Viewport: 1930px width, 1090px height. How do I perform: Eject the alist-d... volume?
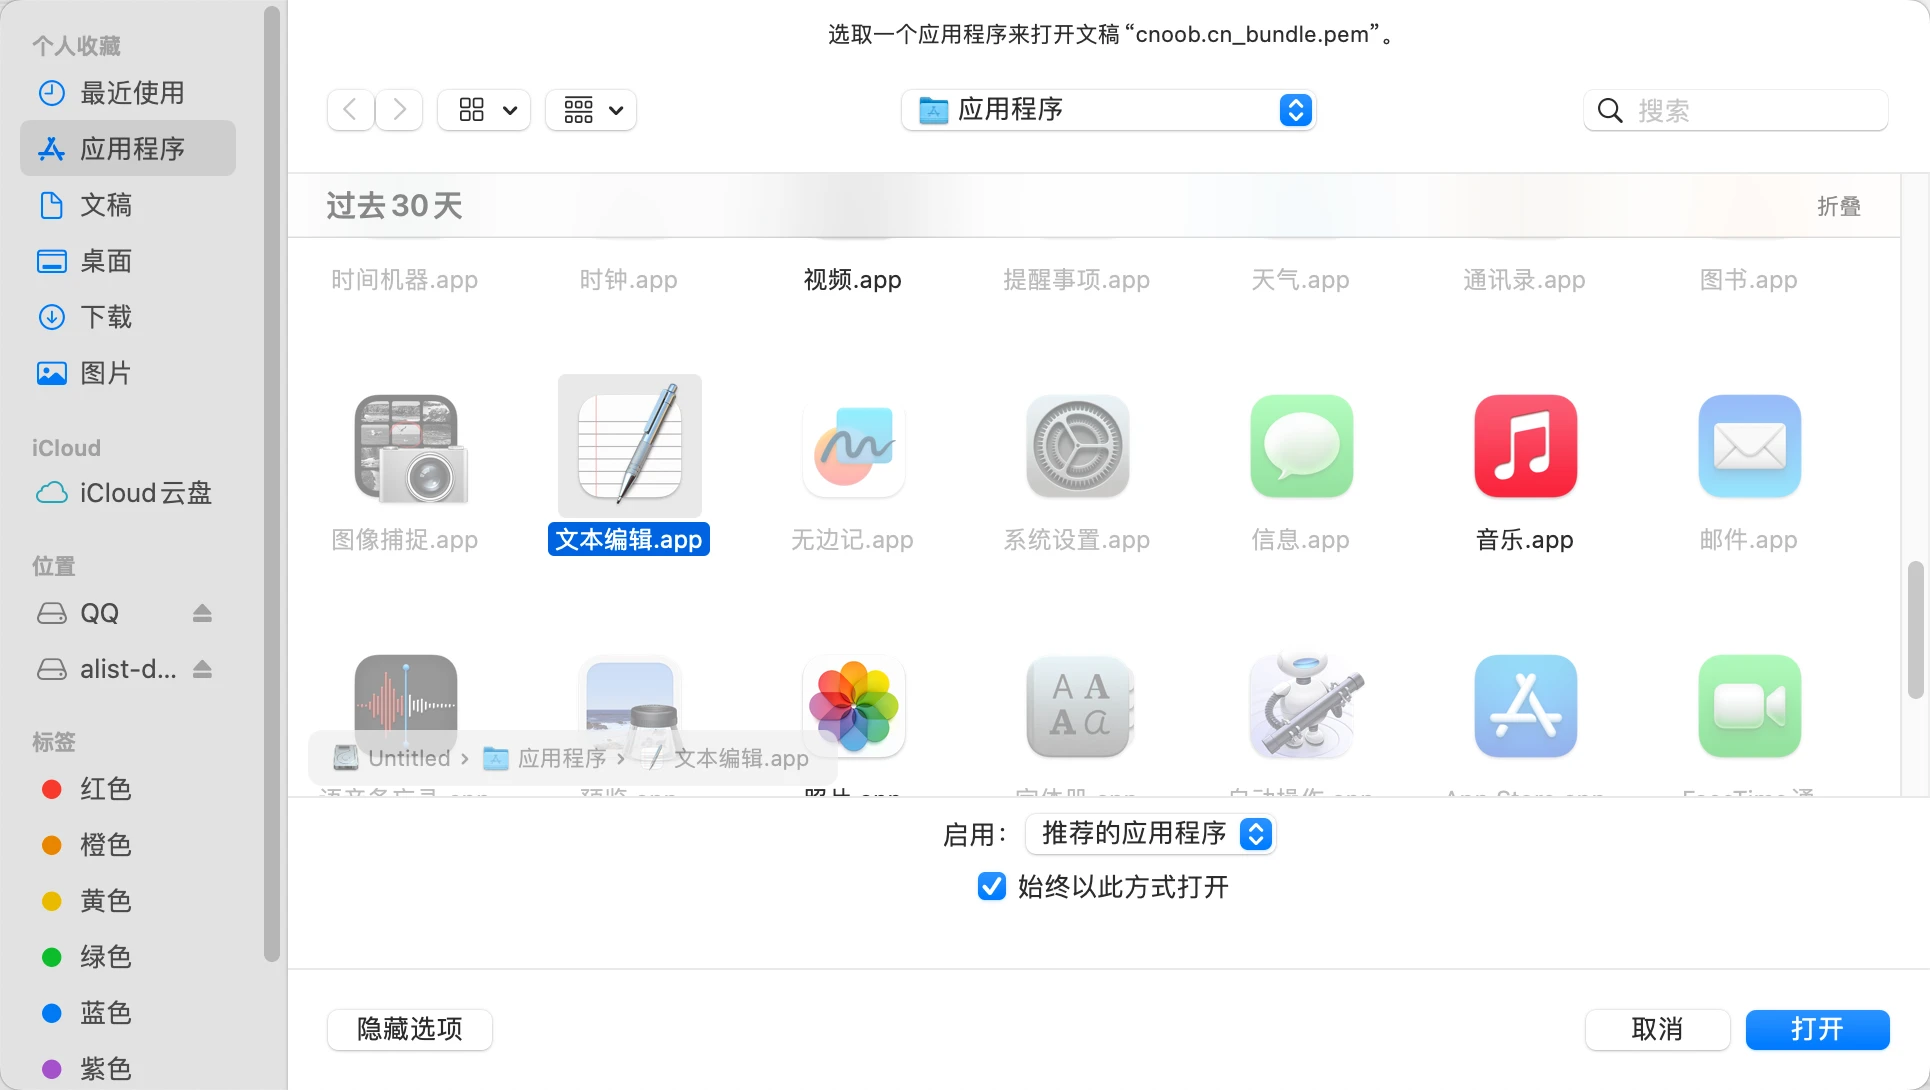coord(202,669)
